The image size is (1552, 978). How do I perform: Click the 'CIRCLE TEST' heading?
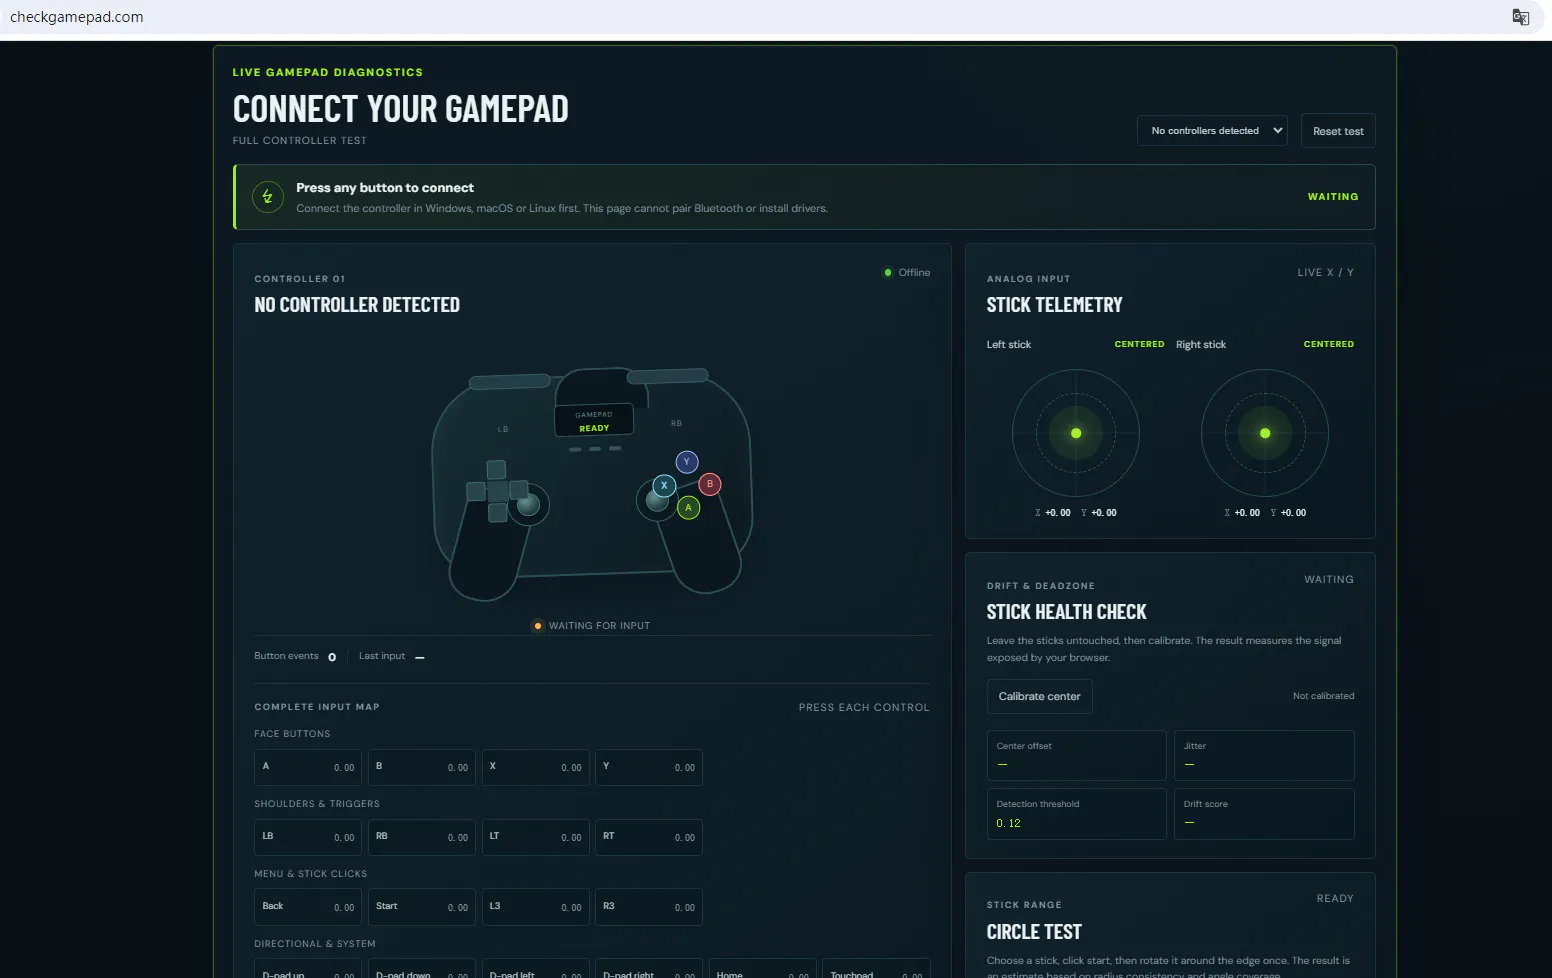coord(1034,932)
